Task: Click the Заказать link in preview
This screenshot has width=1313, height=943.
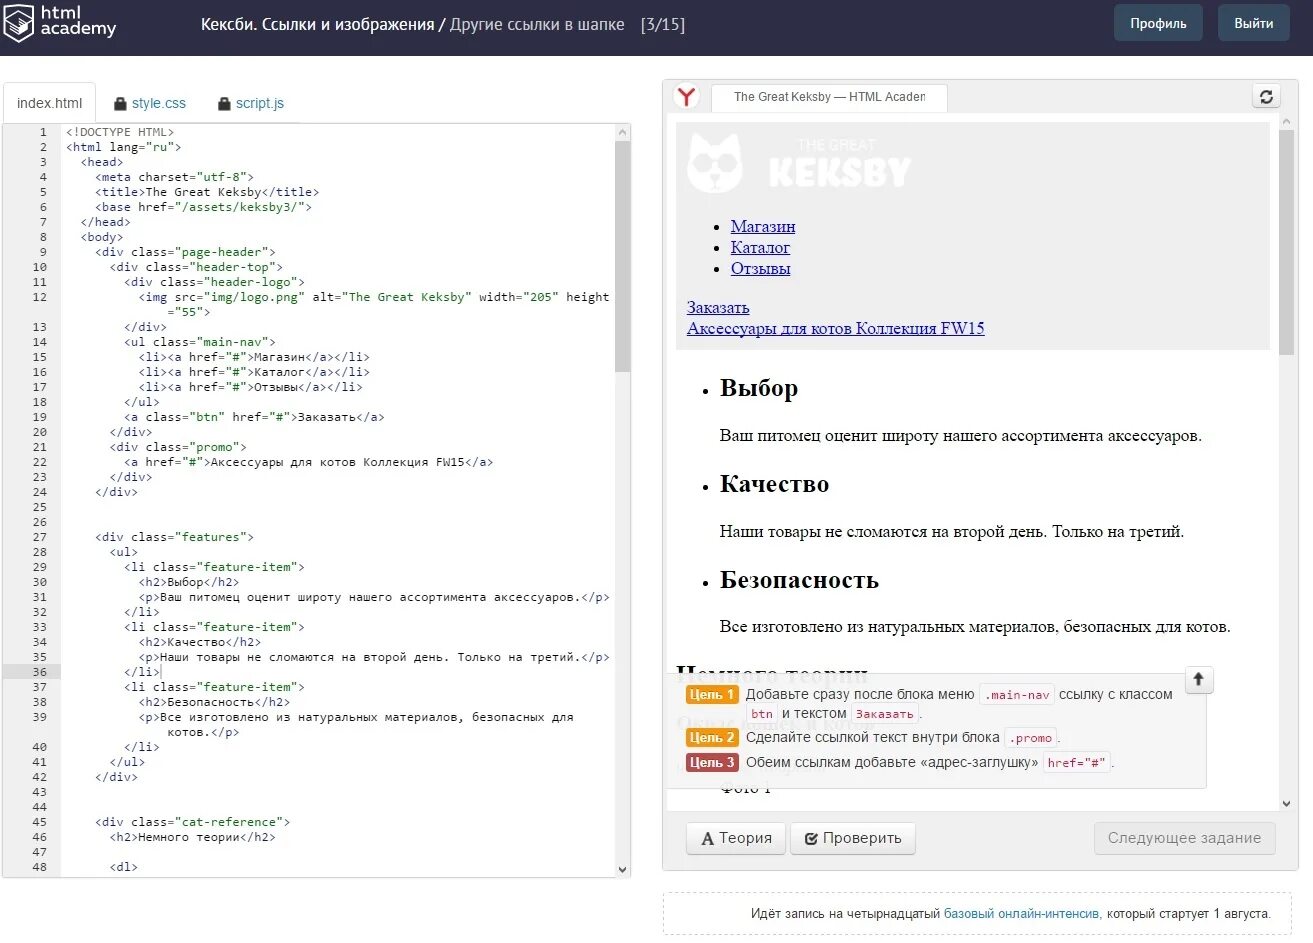Action: coord(718,308)
